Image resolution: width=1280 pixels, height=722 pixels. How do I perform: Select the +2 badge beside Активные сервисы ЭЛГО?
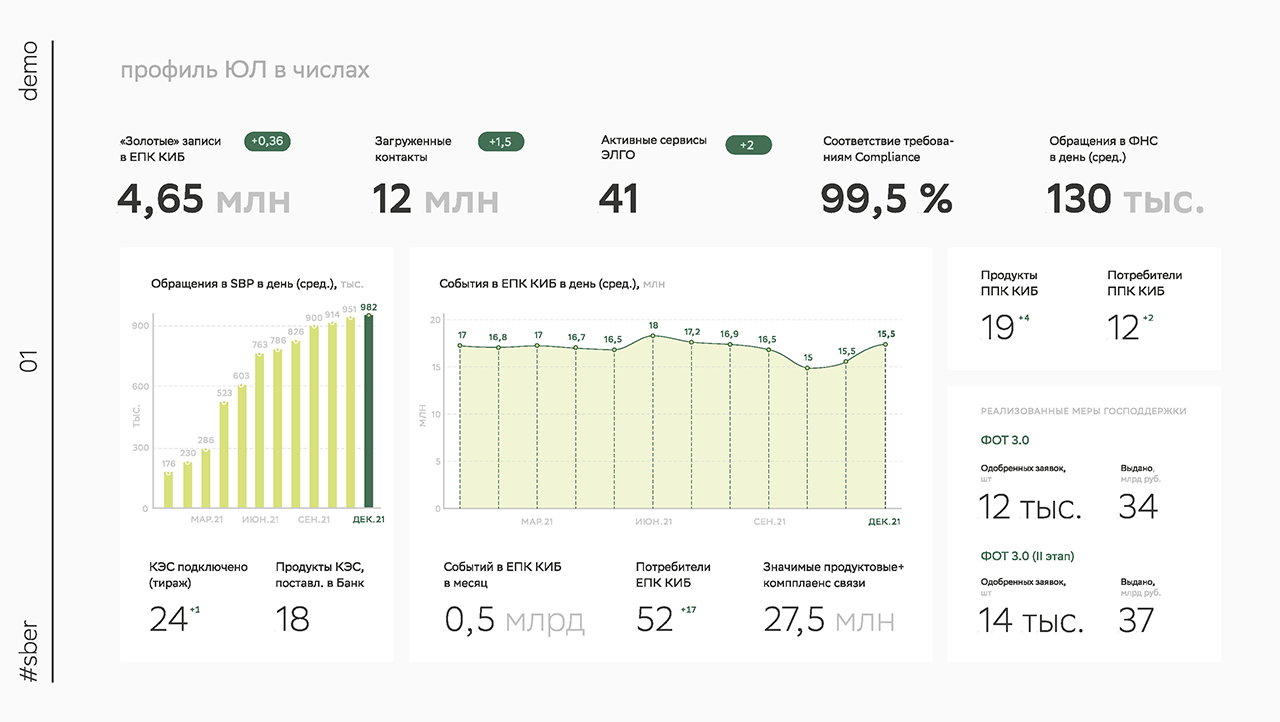tap(748, 145)
